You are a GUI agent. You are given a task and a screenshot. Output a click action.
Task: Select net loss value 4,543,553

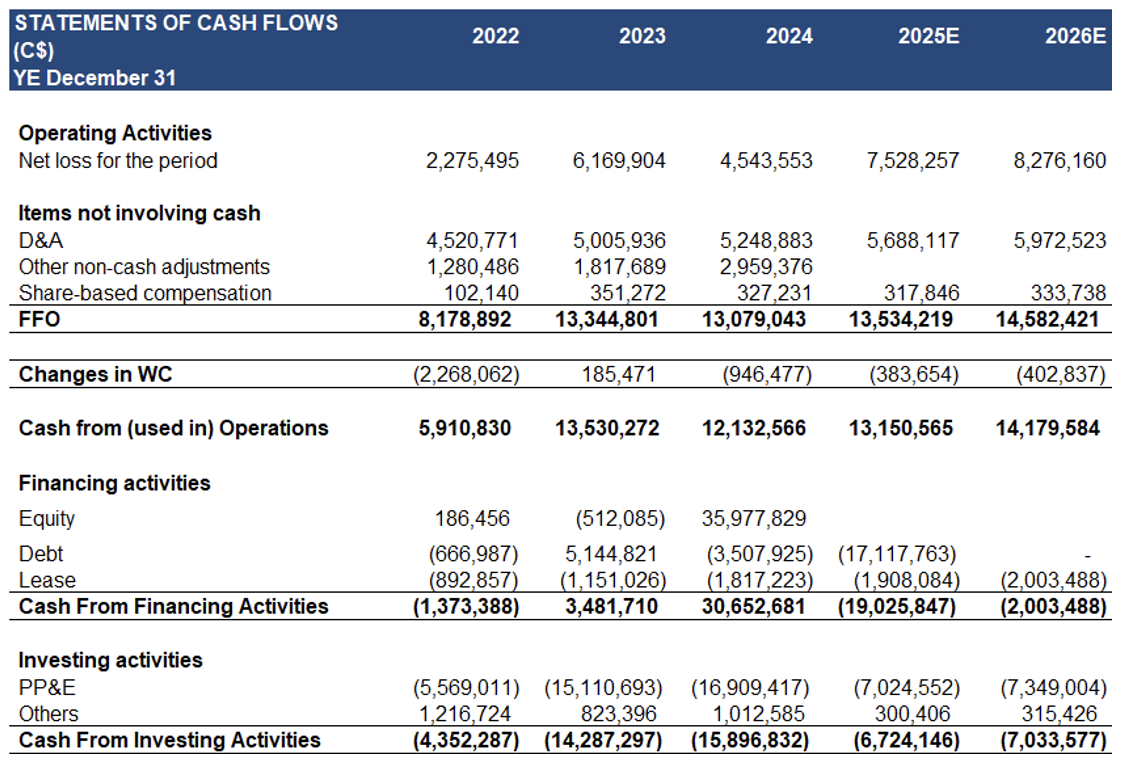click(766, 160)
